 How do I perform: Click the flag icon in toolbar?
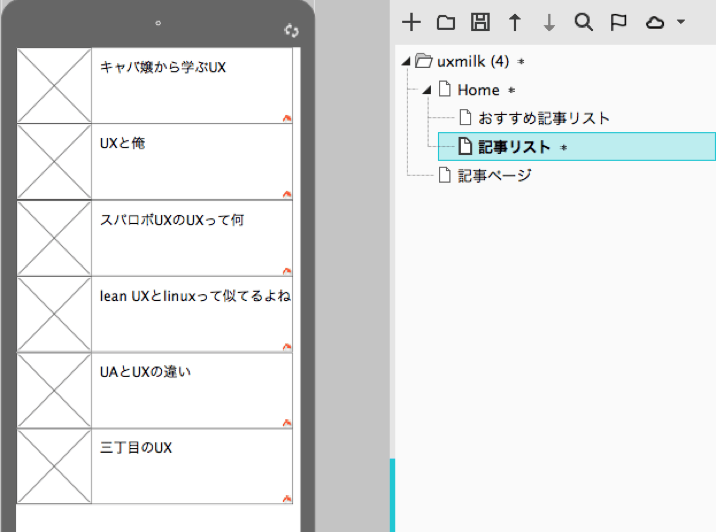[618, 22]
